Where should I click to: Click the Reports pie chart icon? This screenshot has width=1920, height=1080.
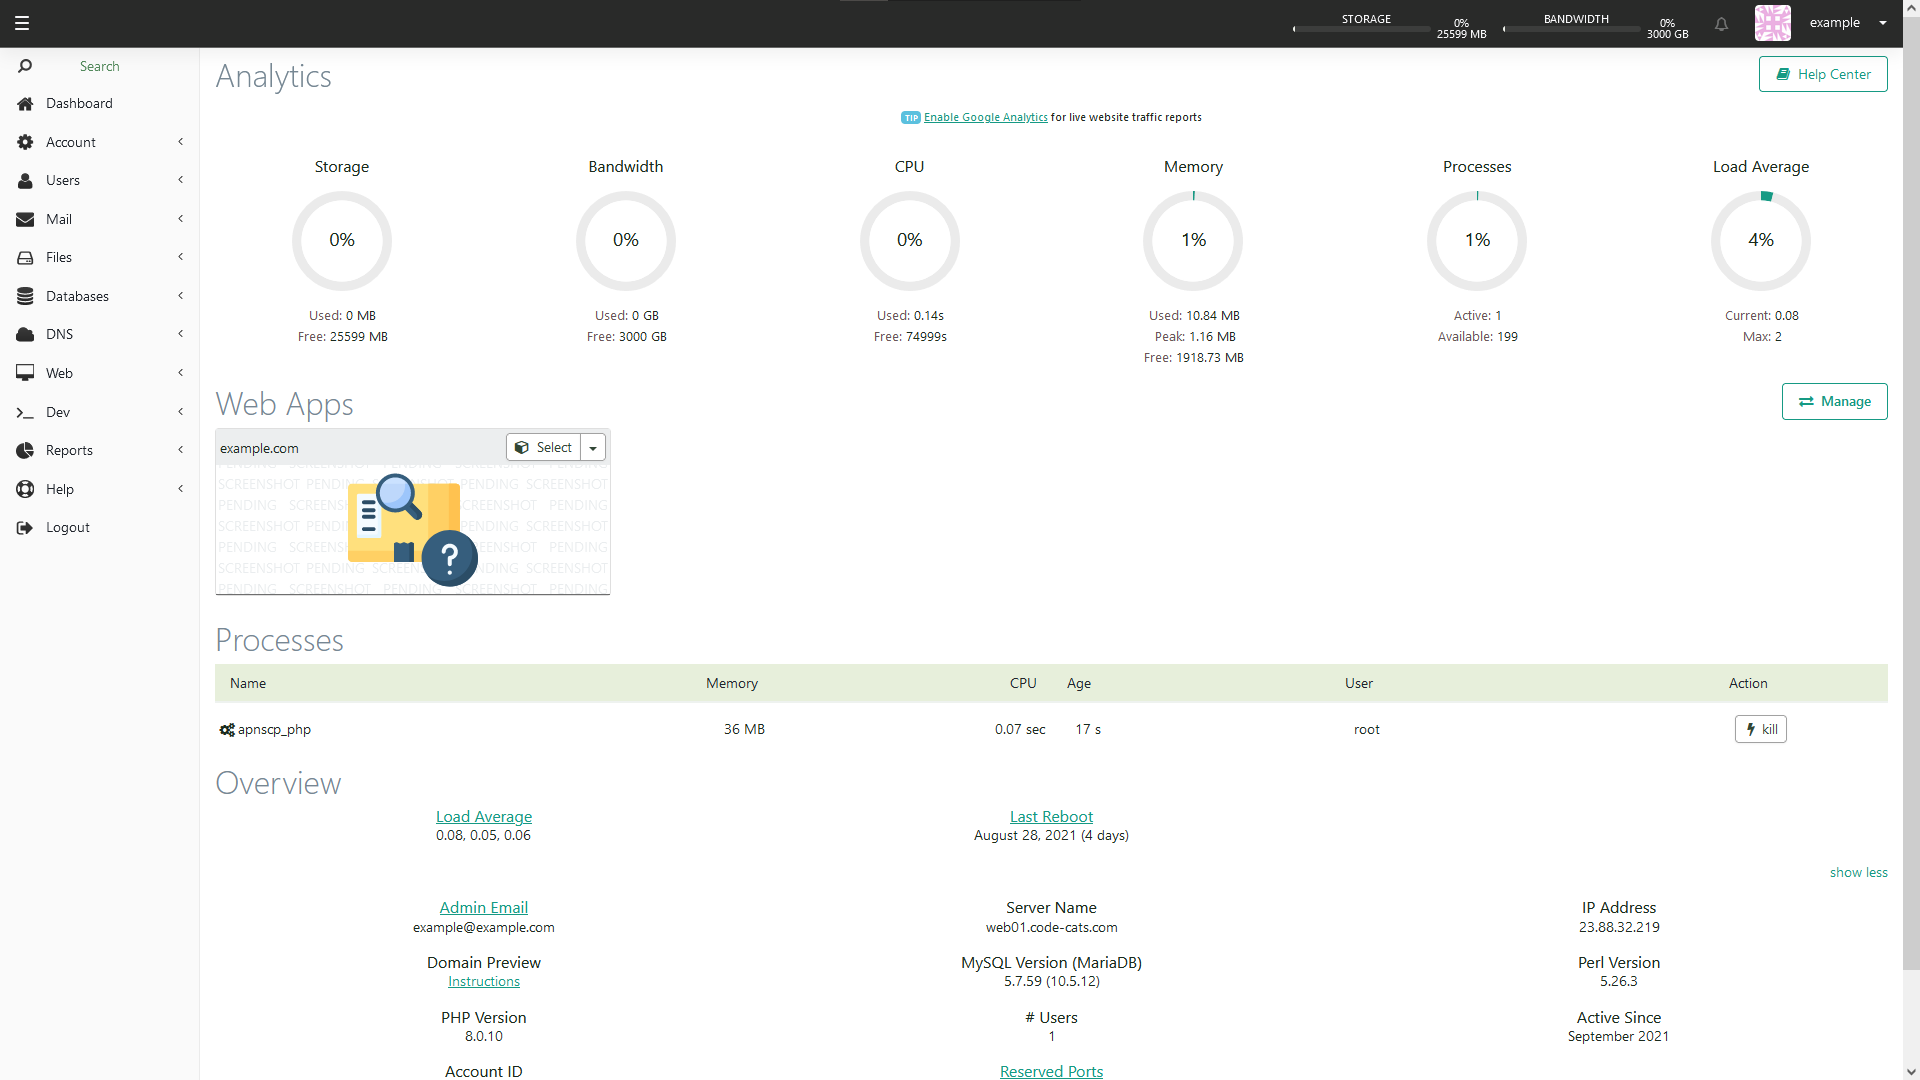tap(25, 451)
